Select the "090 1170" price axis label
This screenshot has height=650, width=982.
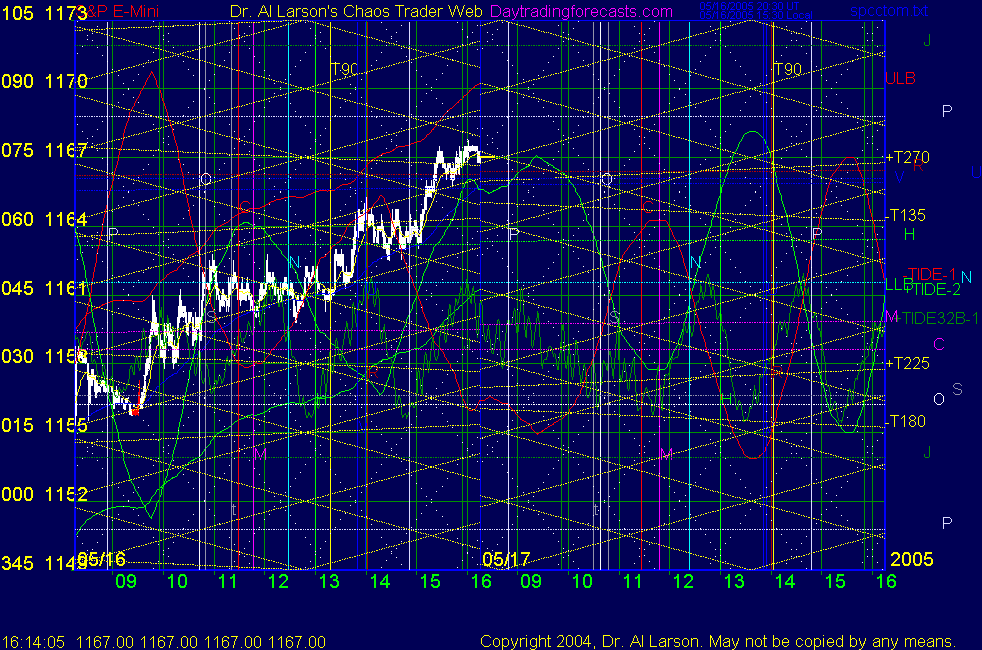(x=44, y=81)
